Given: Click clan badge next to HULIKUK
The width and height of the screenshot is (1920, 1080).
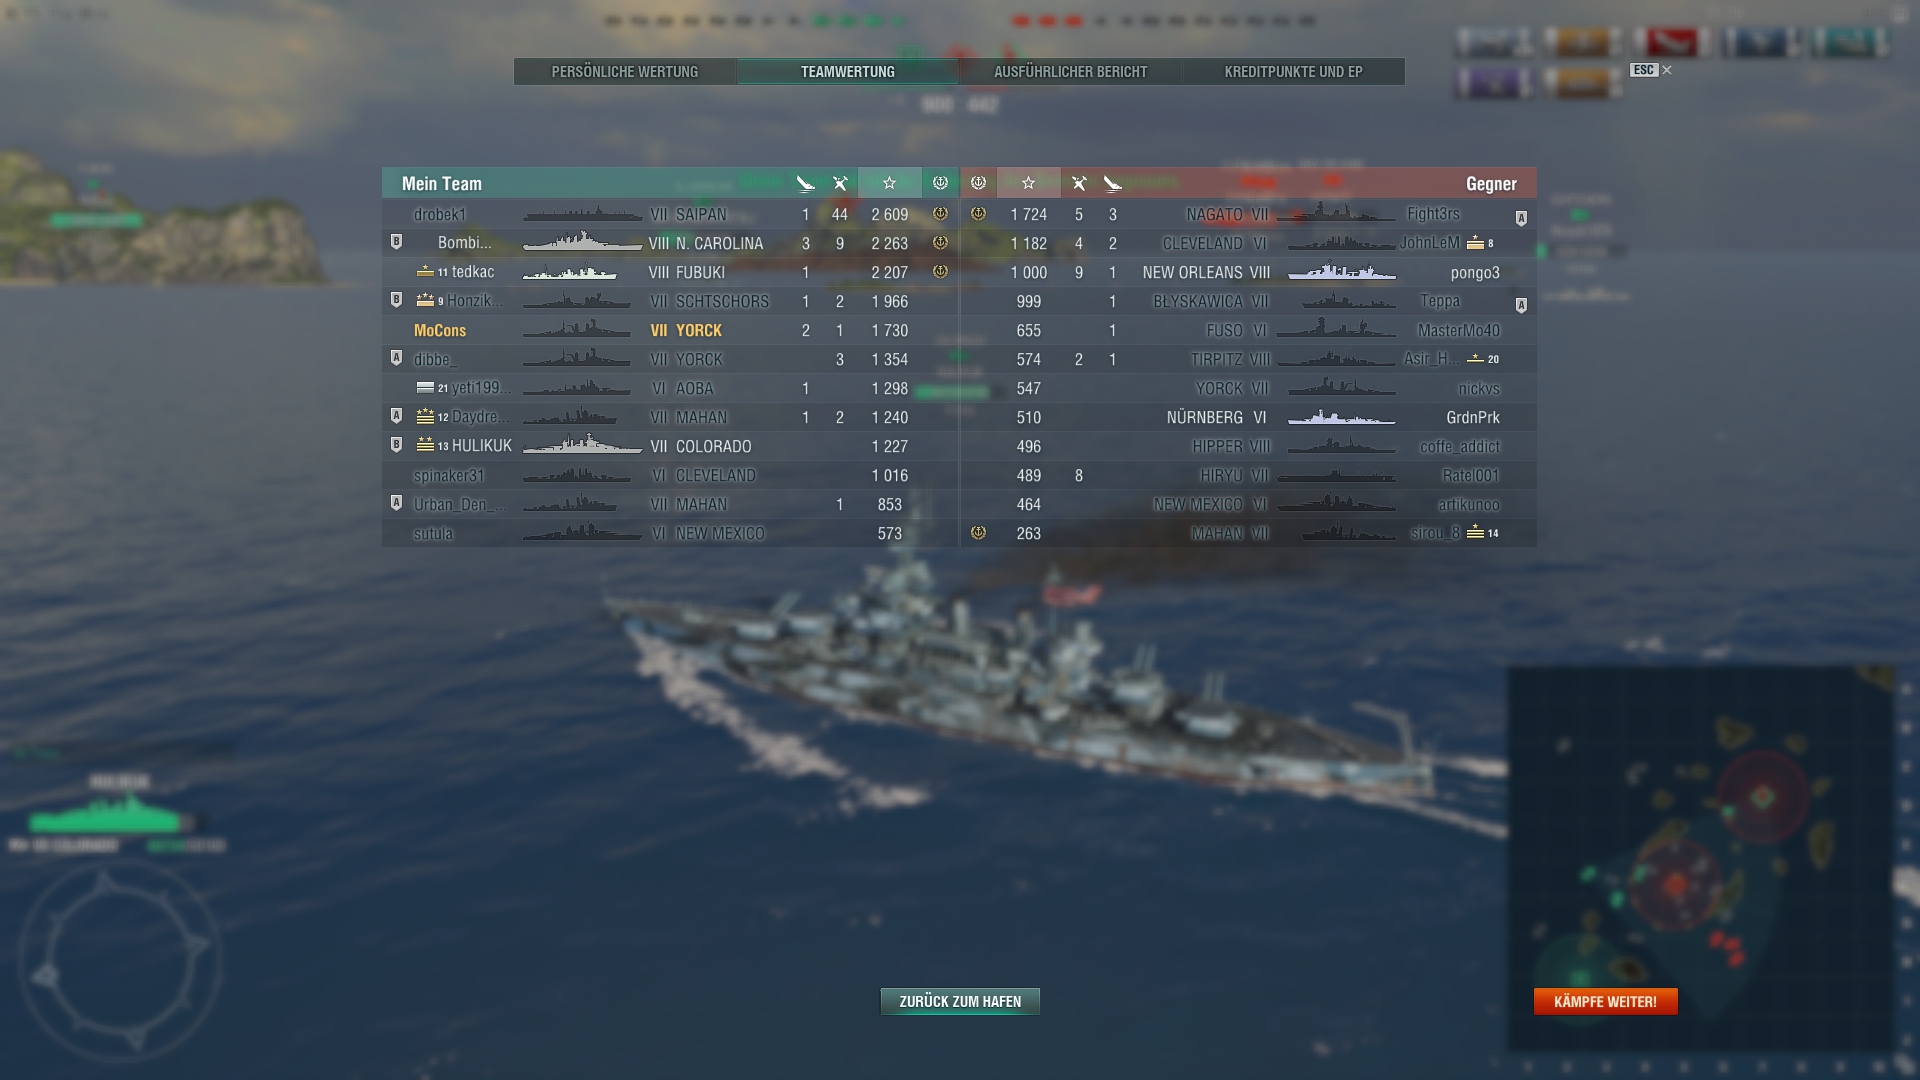Looking at the screenshot, I should coord(396,445).
